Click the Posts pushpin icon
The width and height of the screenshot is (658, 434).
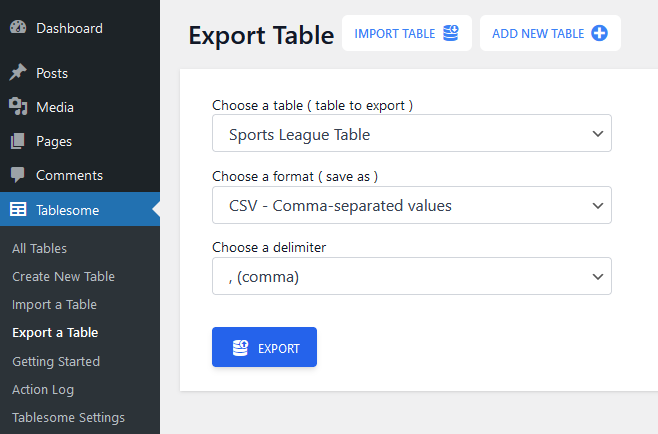coord(18,73)
